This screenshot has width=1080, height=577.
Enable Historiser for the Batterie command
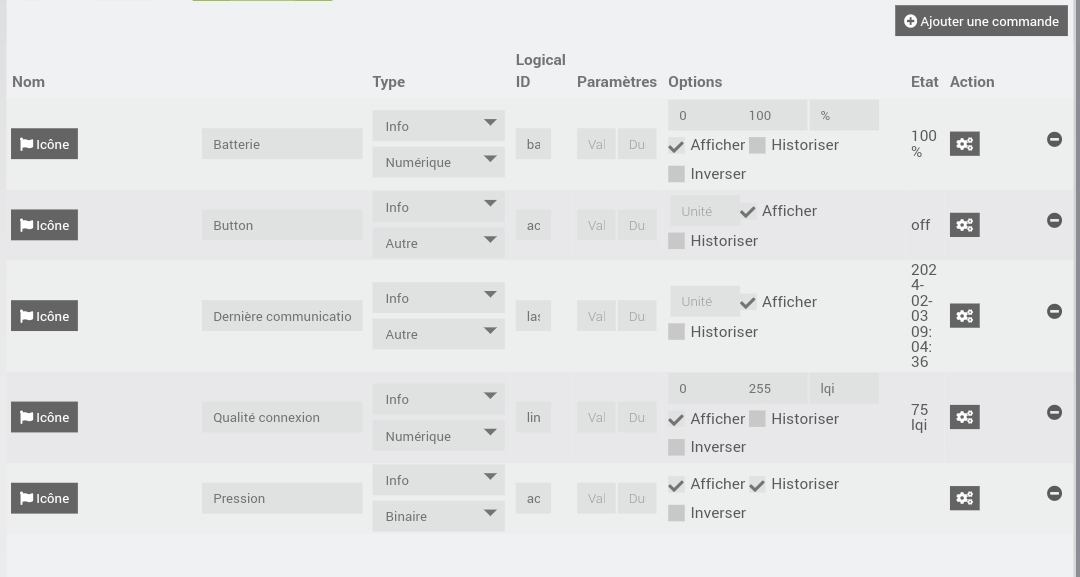pyautogui.click(x=758, y=145)
